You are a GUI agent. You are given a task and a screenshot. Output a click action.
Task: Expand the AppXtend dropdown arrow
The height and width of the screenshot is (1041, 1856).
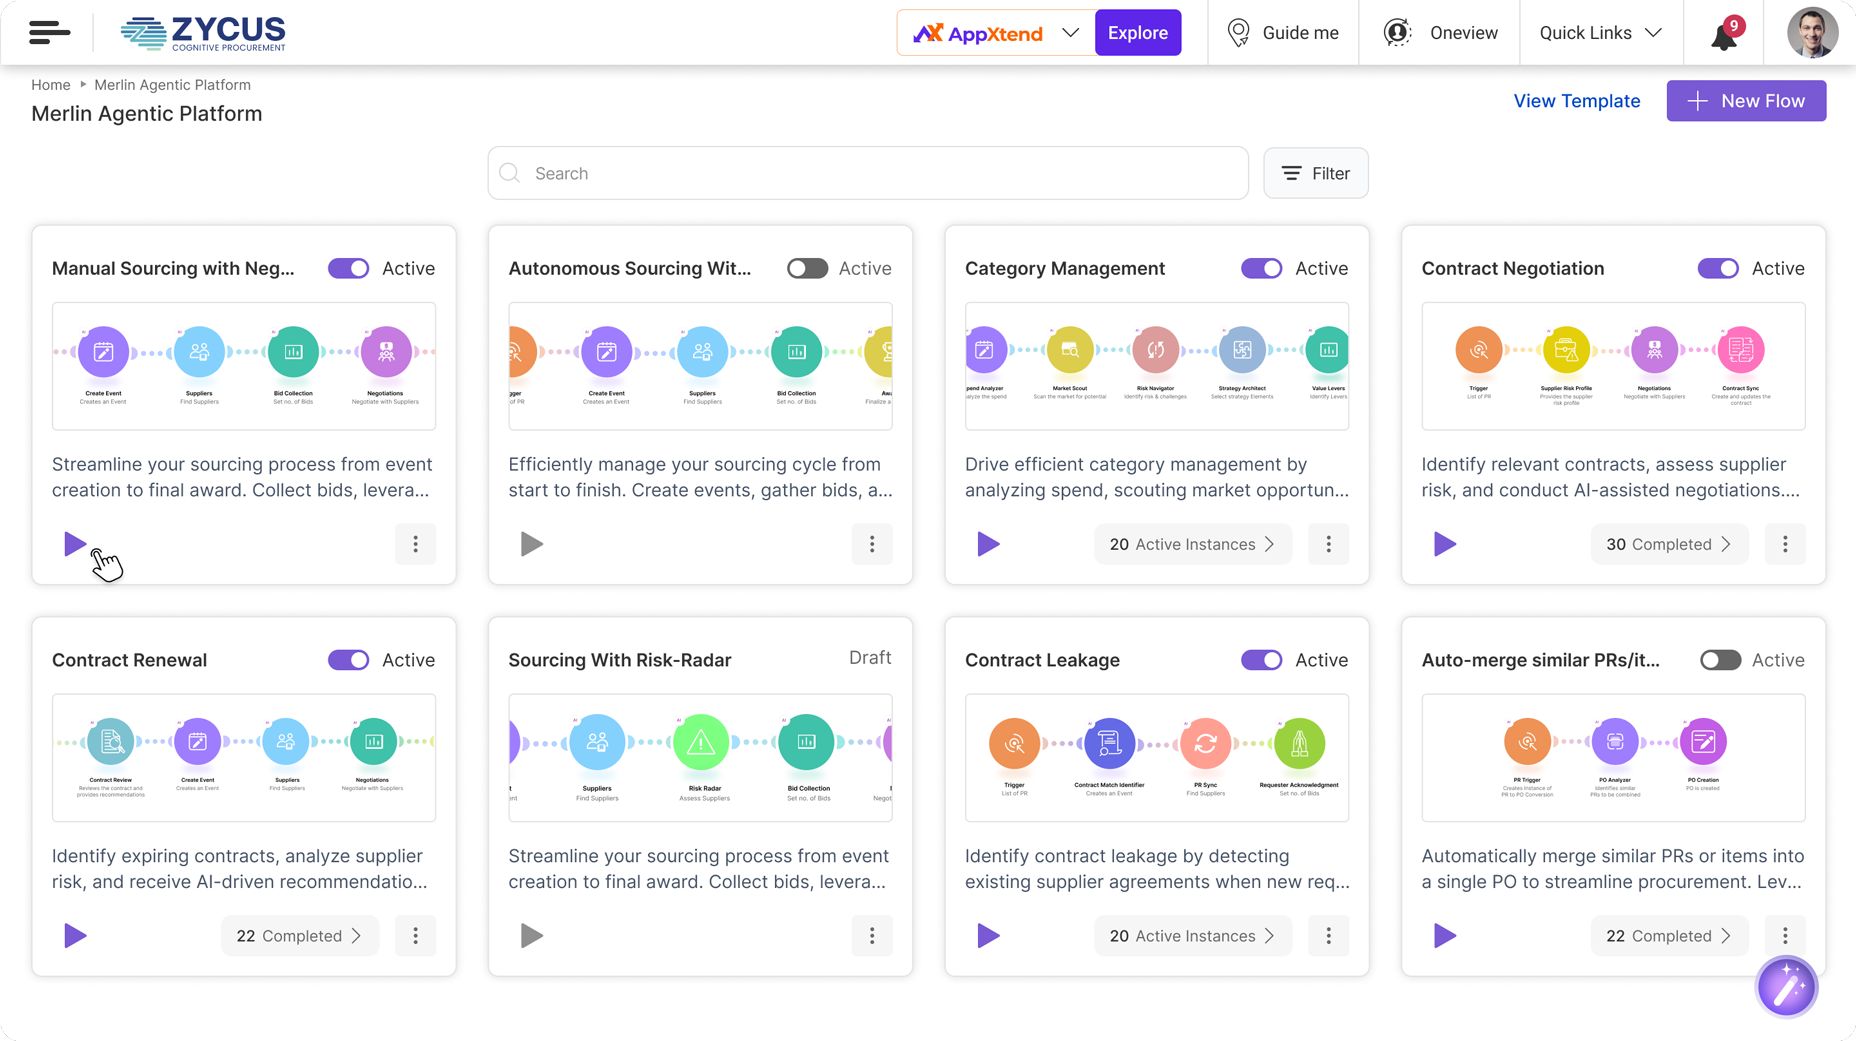click(1070, 33)
